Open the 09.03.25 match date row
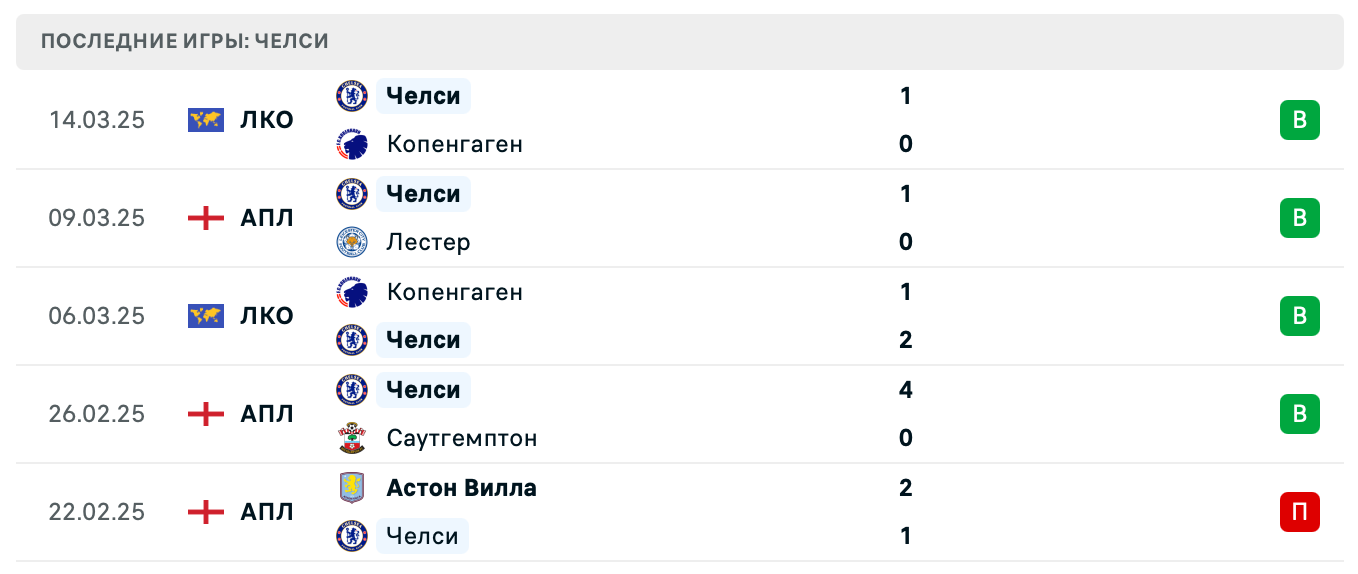The image size is (1358, 574). pyautogui.click(x=679, y=218)
